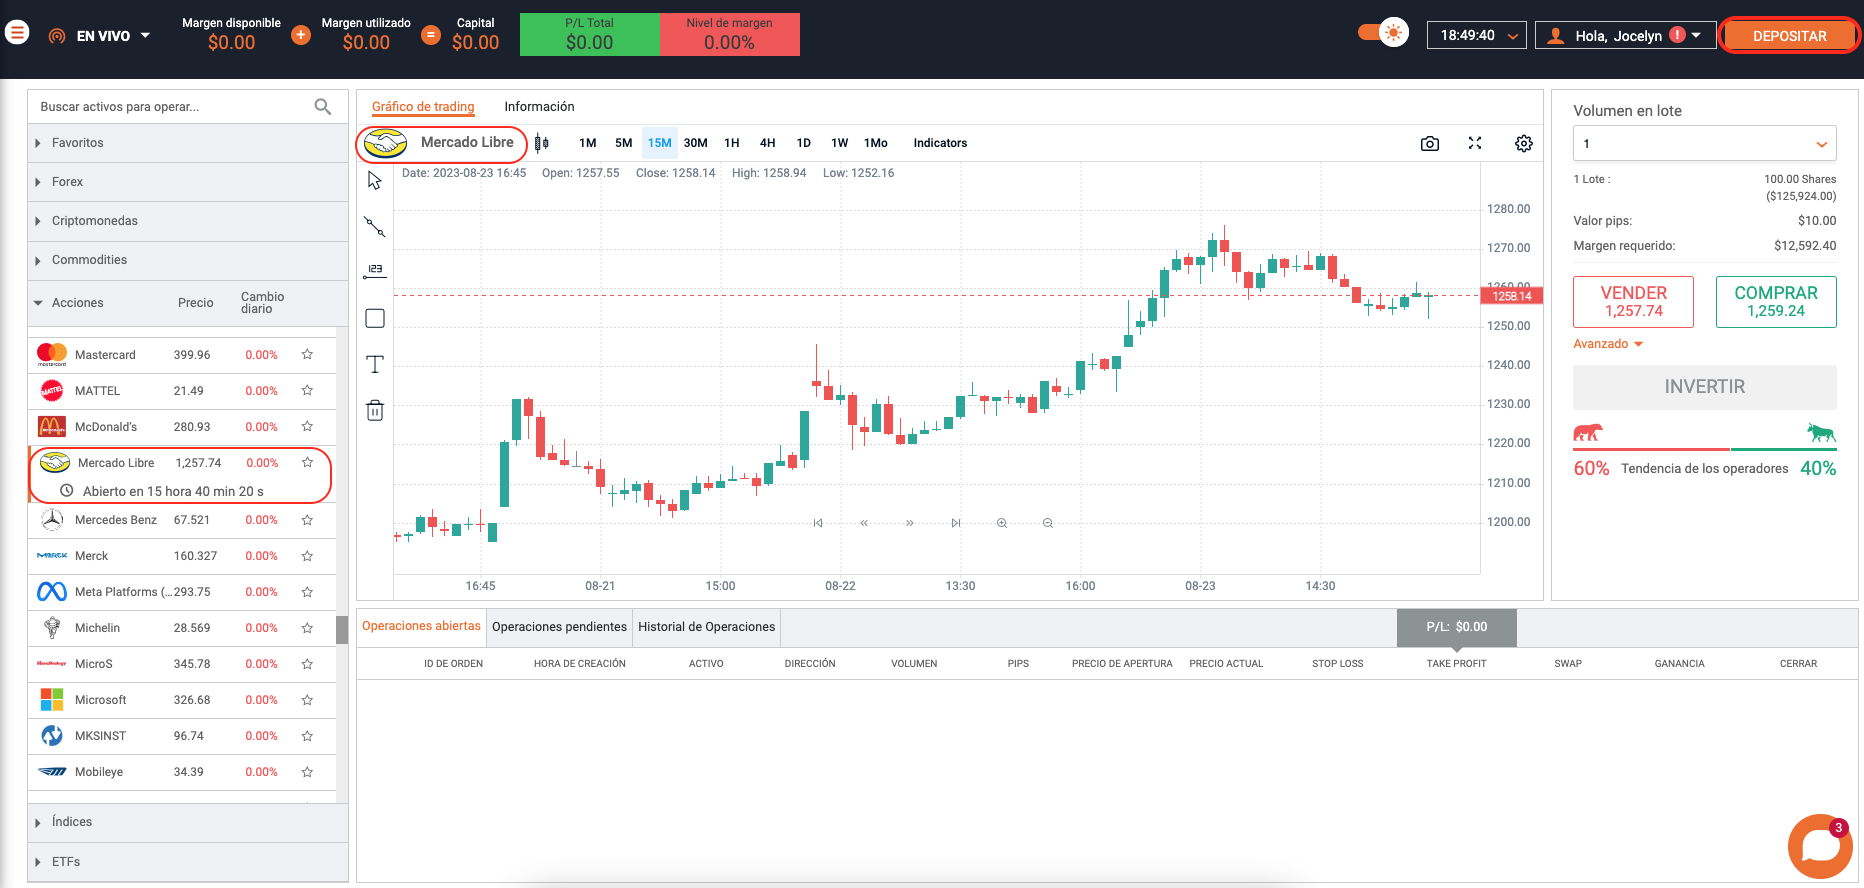Click the INVERTIR button

click(x=1704, y=387)
